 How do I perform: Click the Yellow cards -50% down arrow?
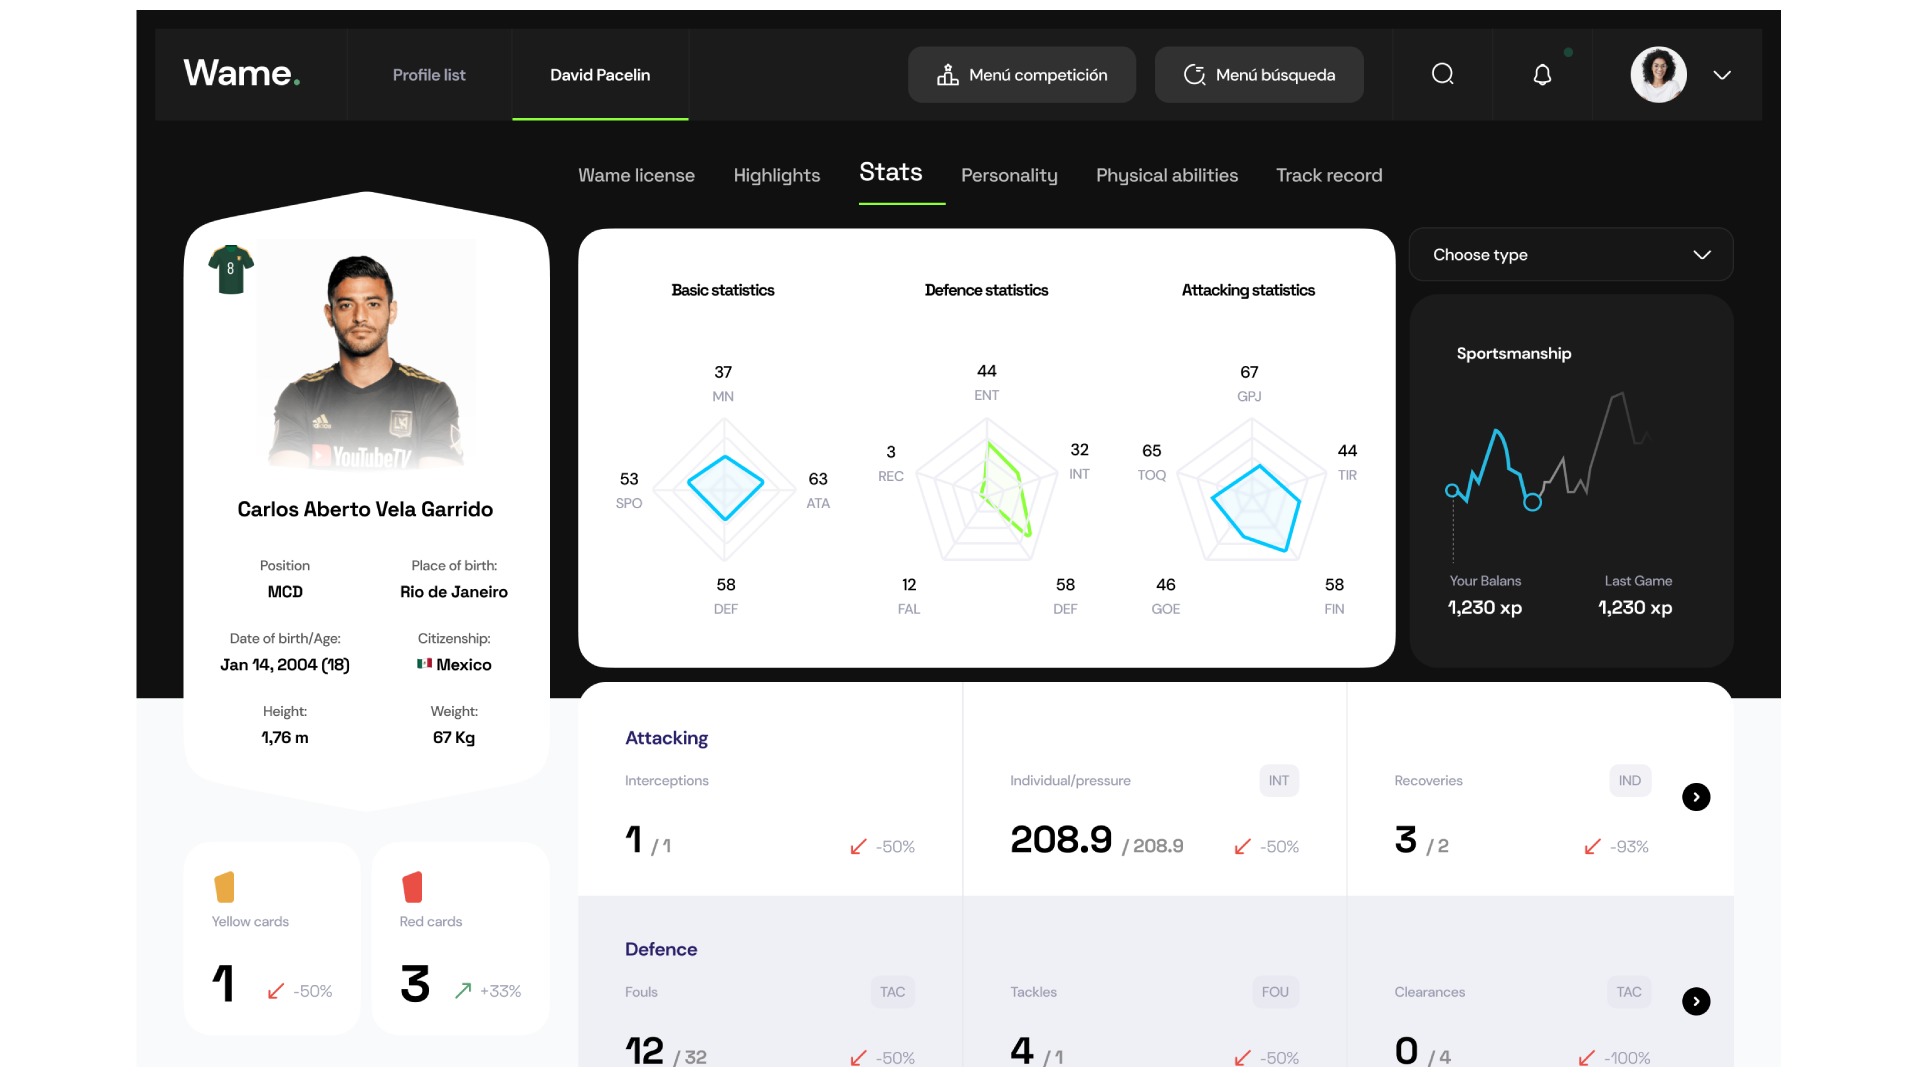(x=276, y=991)
